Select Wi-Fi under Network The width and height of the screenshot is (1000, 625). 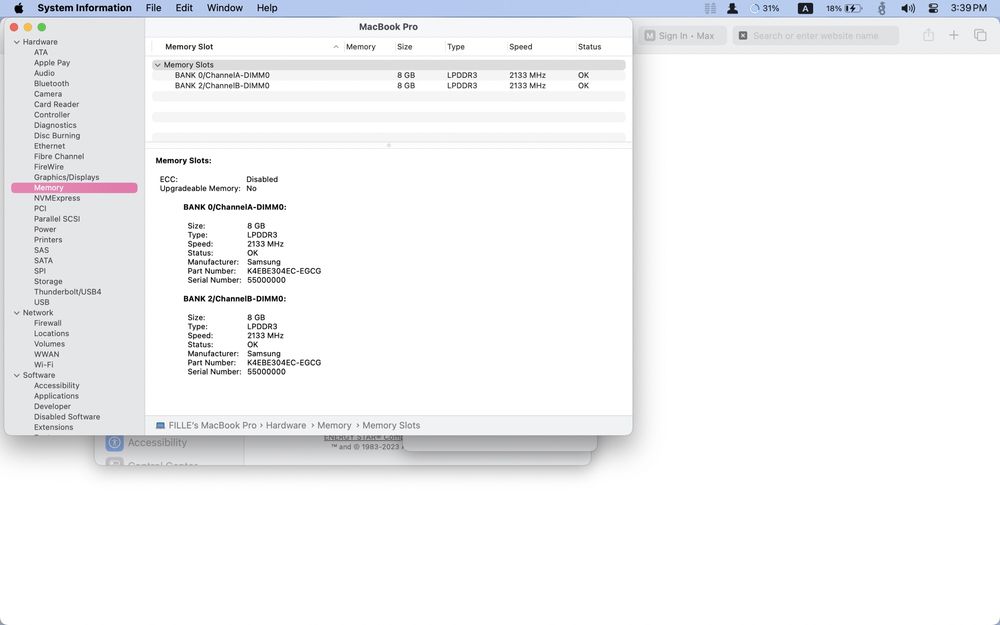[x=43, y=365]
